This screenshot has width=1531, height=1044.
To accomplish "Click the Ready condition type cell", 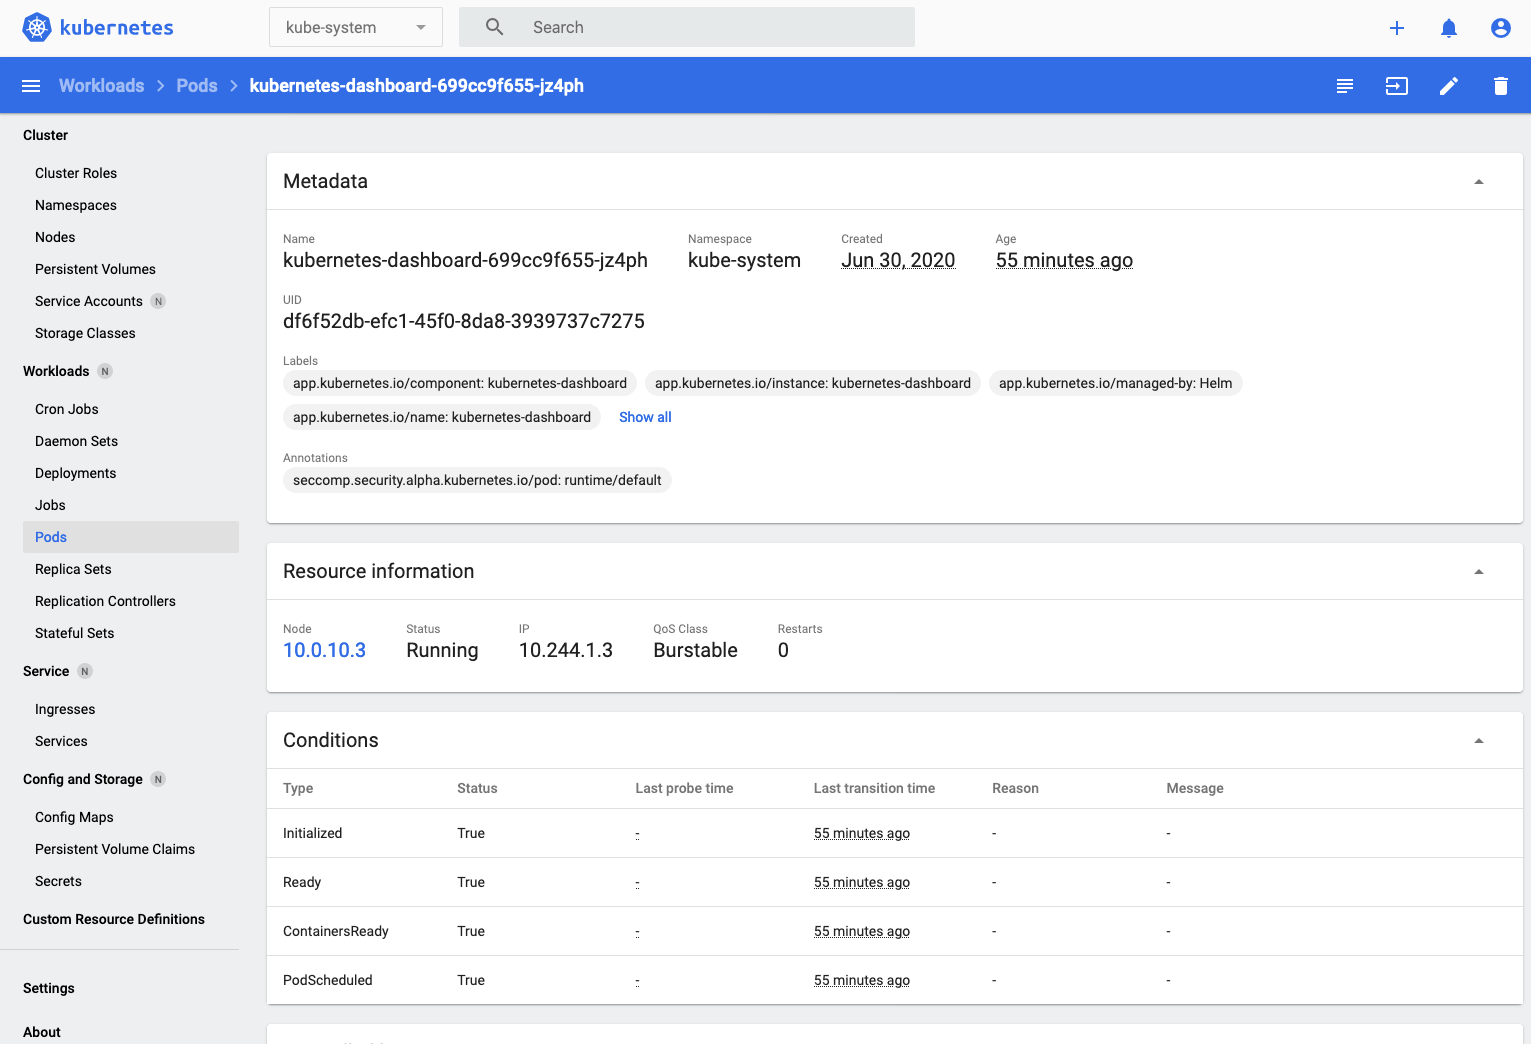I will pos(302,882).
